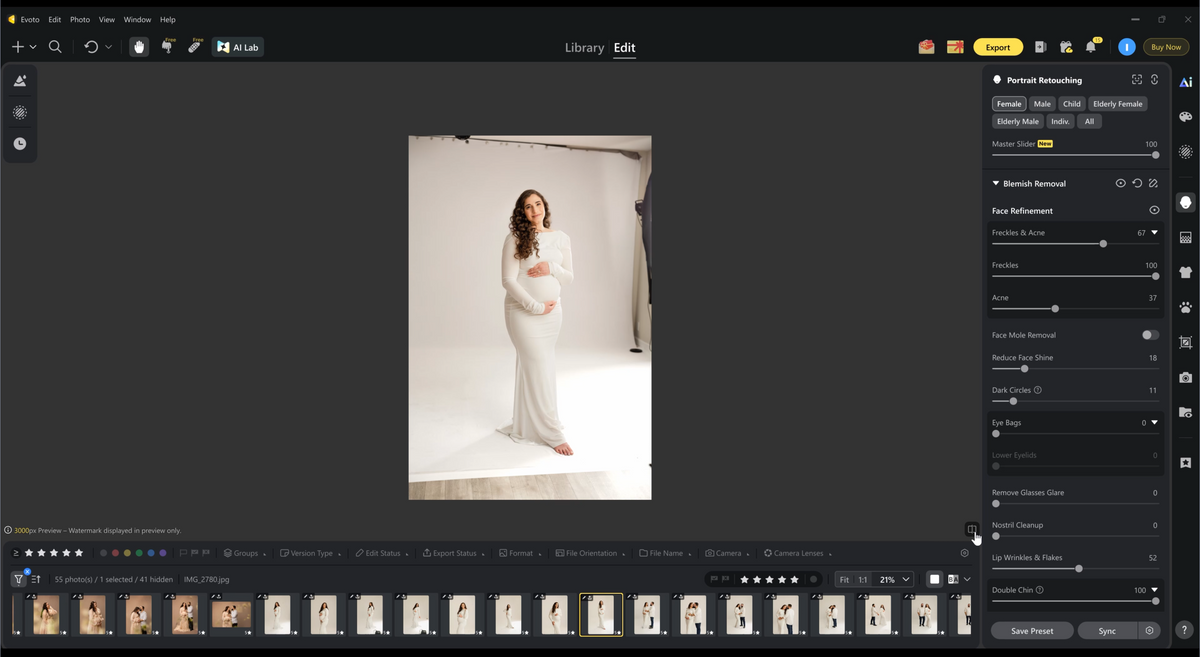Open the Photo menu

pos(80,19)
